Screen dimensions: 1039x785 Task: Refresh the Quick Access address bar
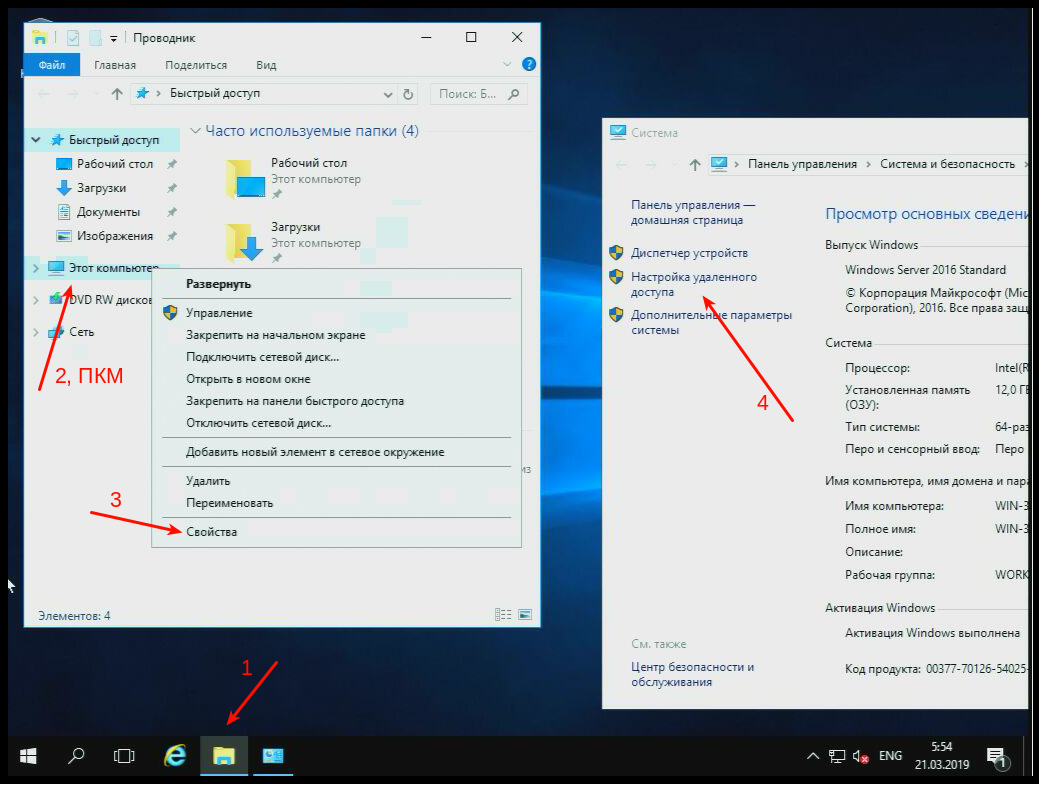pos(408,94)
